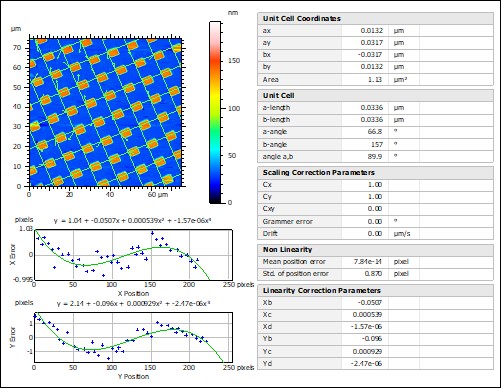Select the Cx value 1.00 cell
This screenshot has width=501, height=388.
click(x=365, y=185)
